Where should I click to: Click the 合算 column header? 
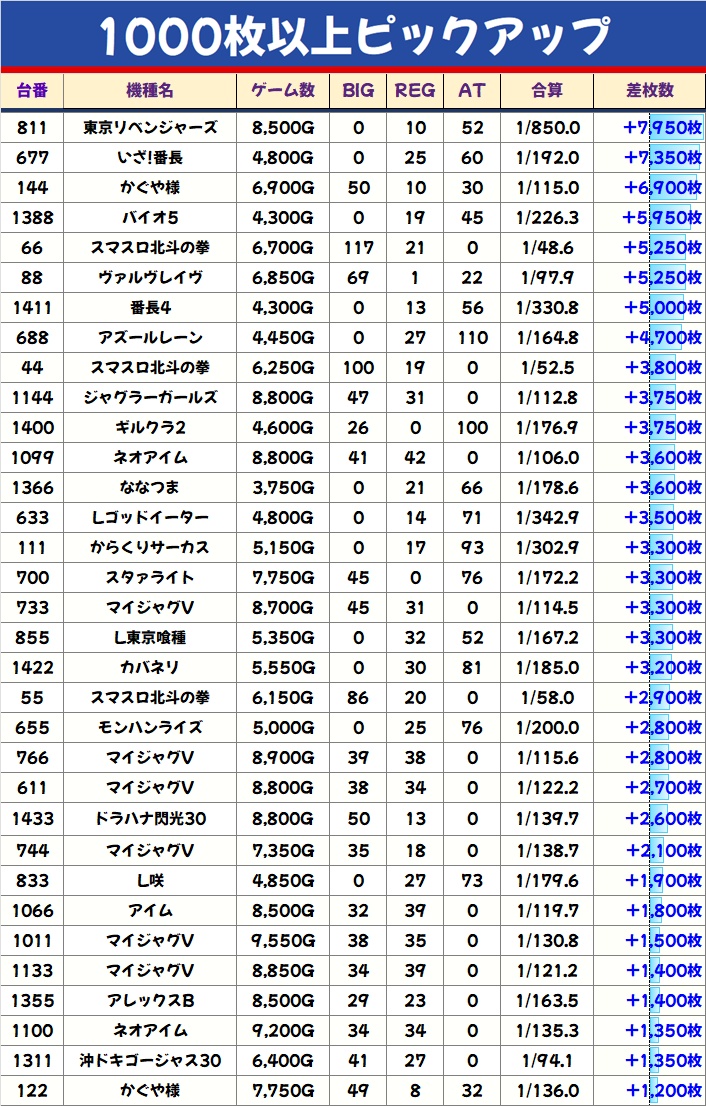(x=547, y=91)
